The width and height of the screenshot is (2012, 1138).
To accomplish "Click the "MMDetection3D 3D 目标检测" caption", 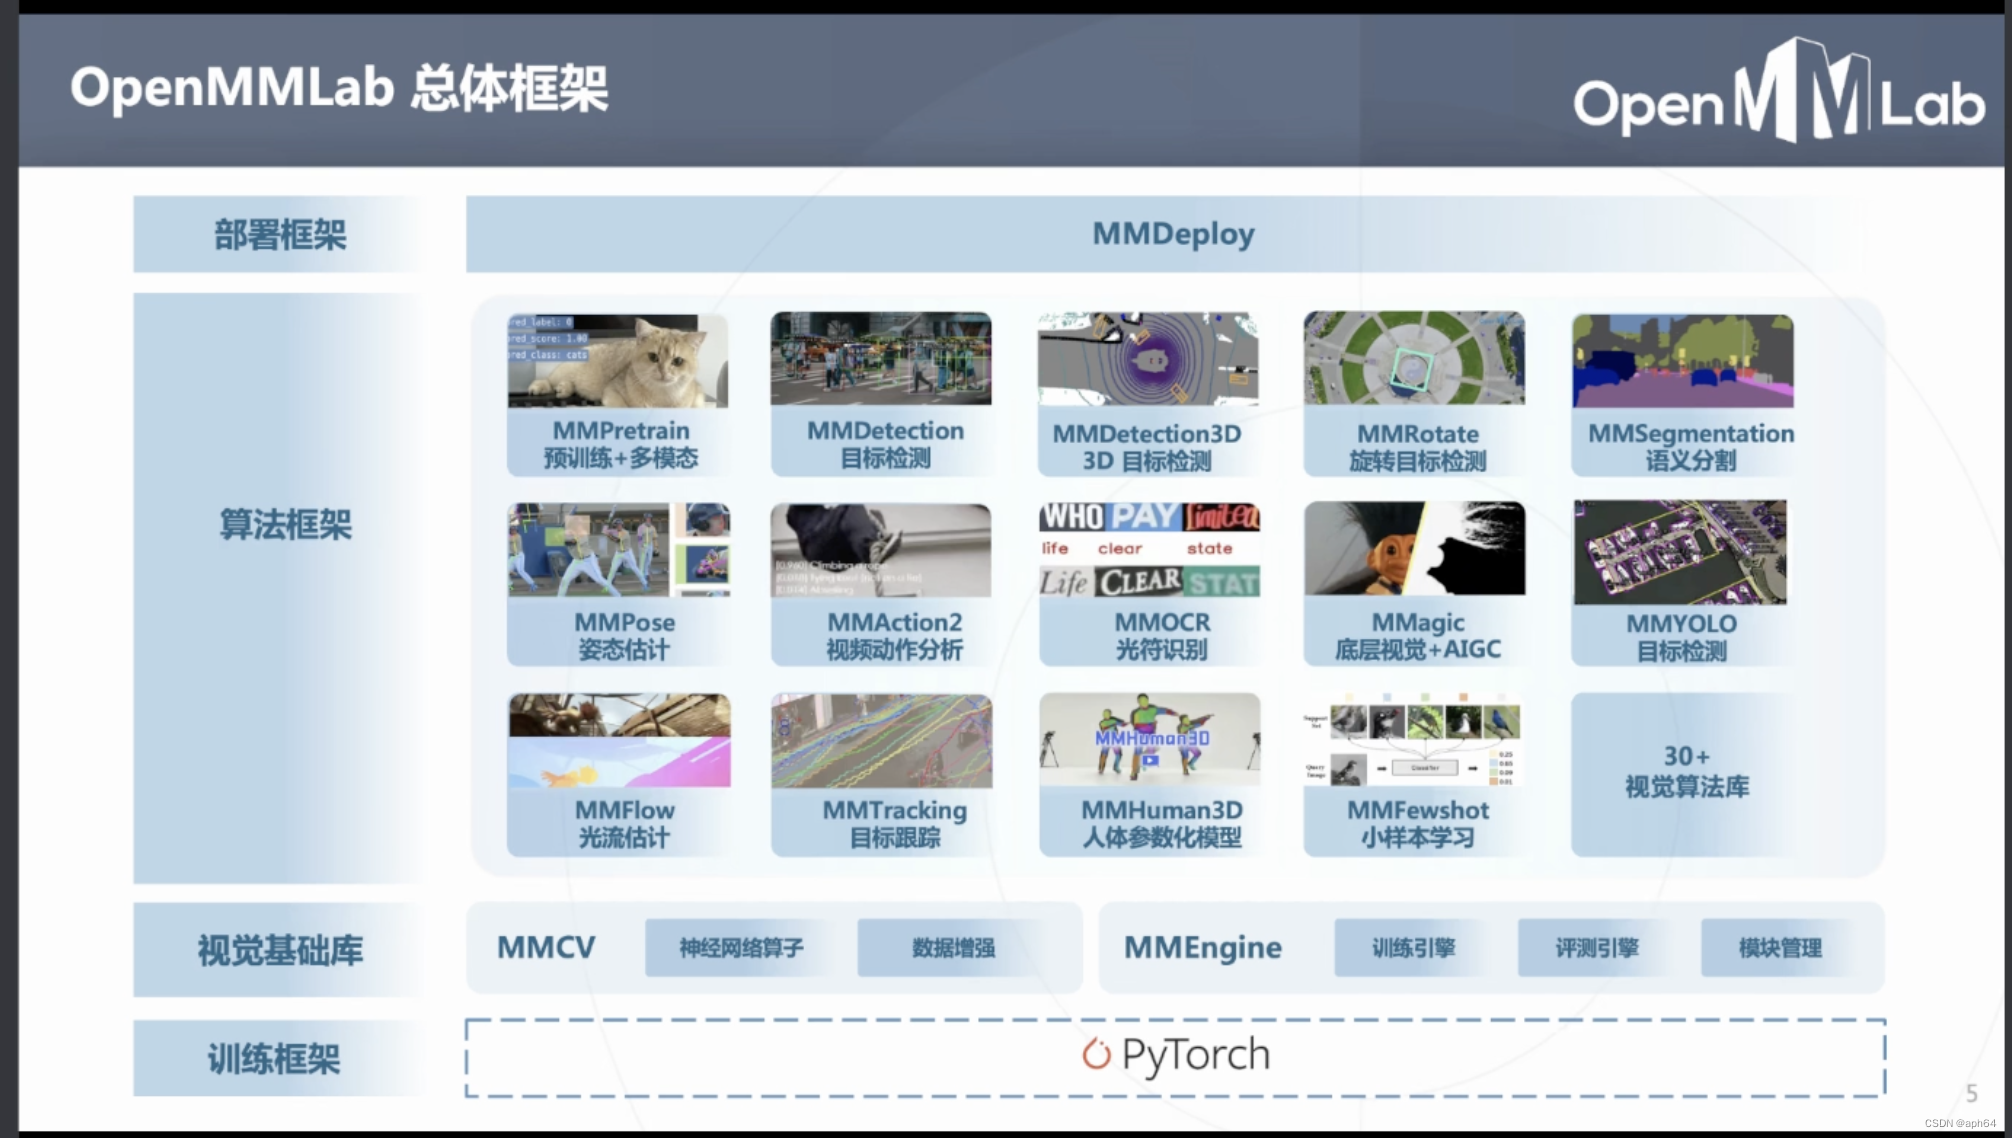I will tap(1147, 447).
